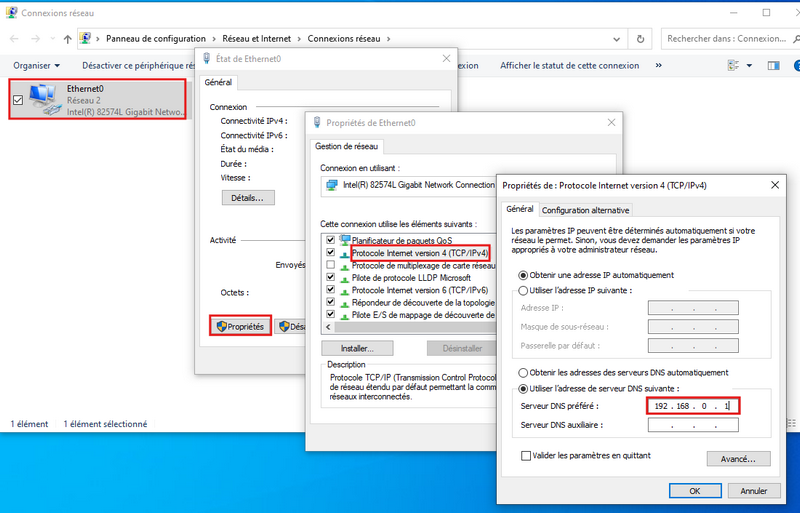Open the 'Connexion en utilisant' adapter box
Screen dimensions: 800x513
[x=410, y=185]
